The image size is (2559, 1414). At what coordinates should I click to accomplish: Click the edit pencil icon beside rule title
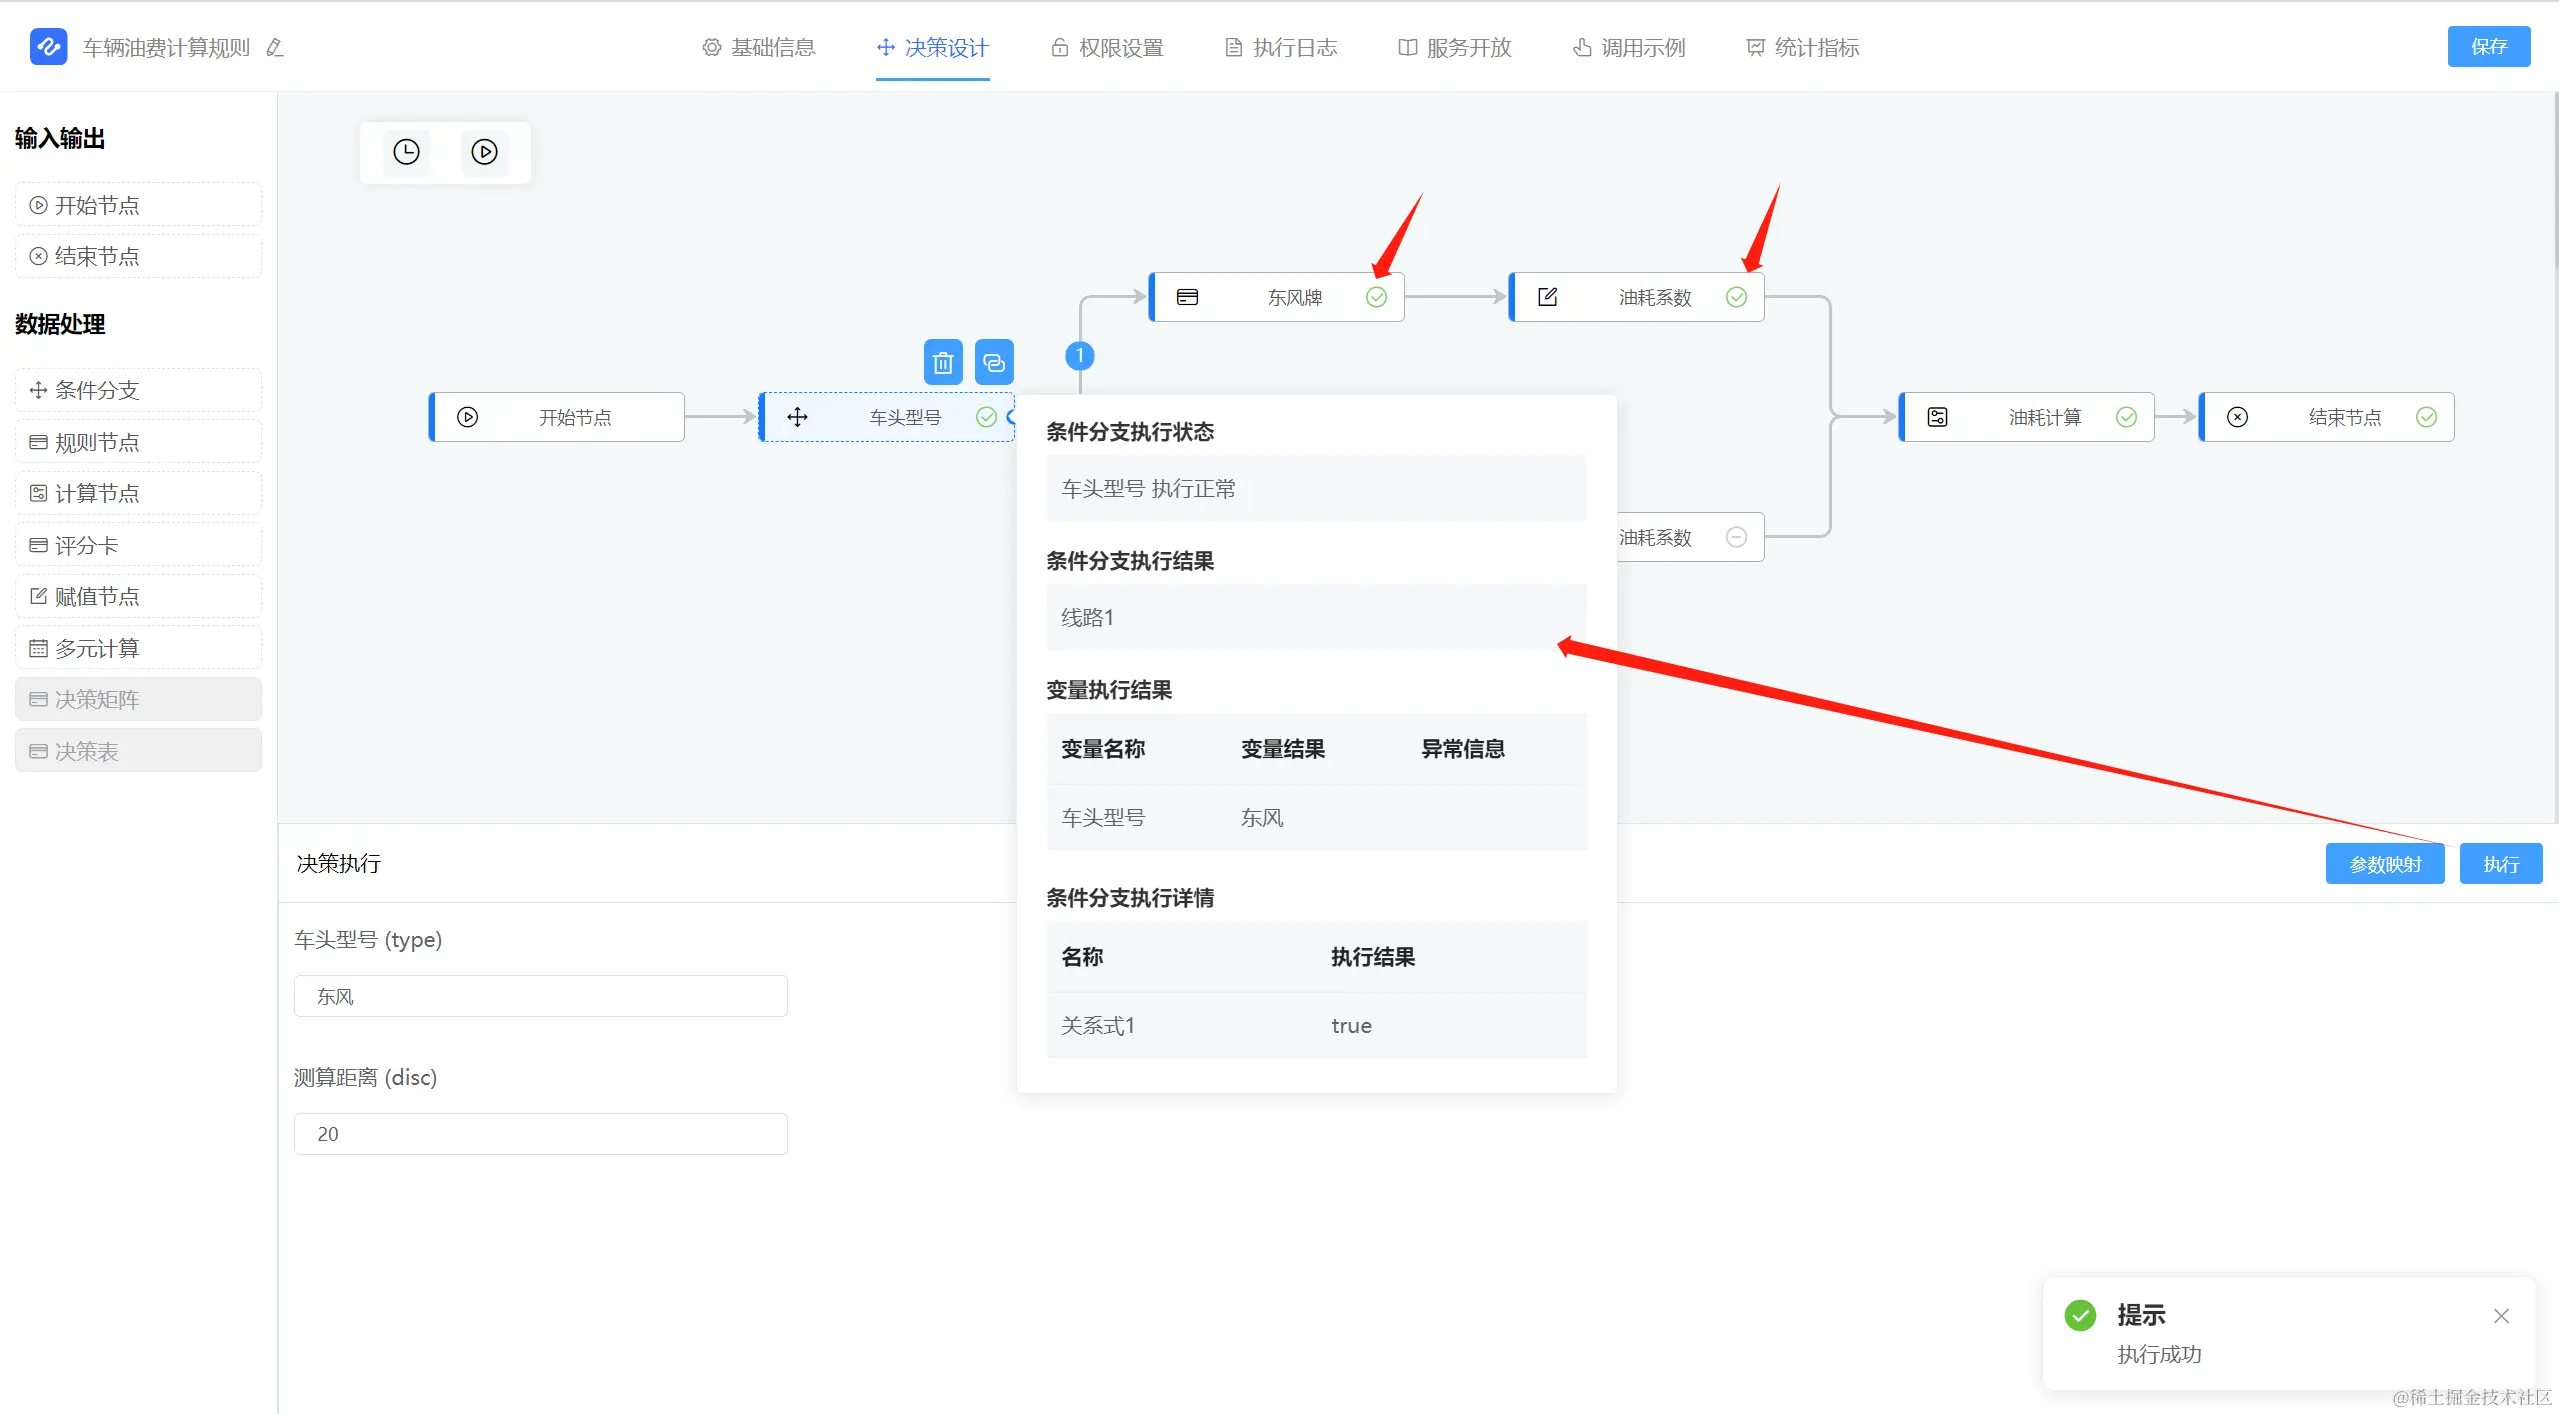click(x=275, y=48)
